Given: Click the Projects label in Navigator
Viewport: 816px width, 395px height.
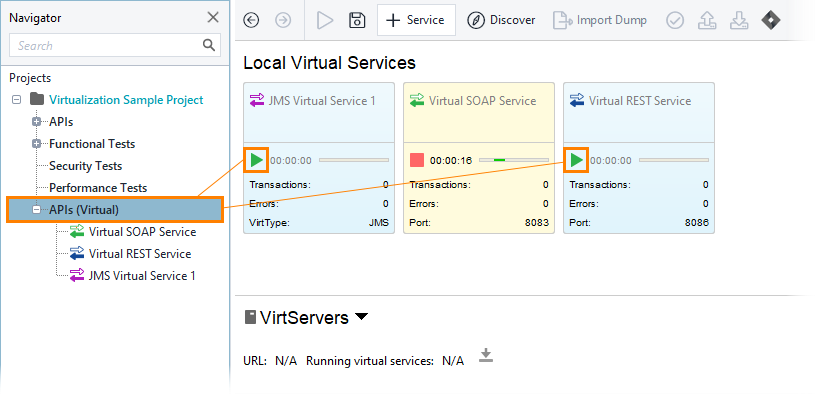Looking at the screenshot, I should click(x=30, y=78).
